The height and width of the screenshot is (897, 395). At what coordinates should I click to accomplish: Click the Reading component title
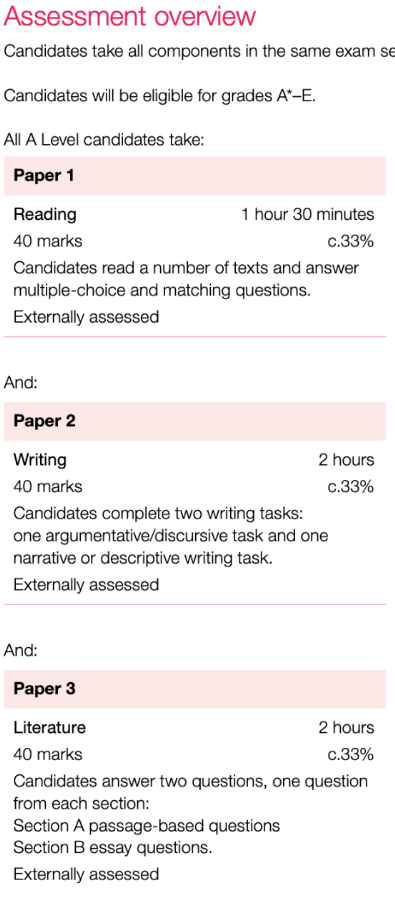coord(45,215)
